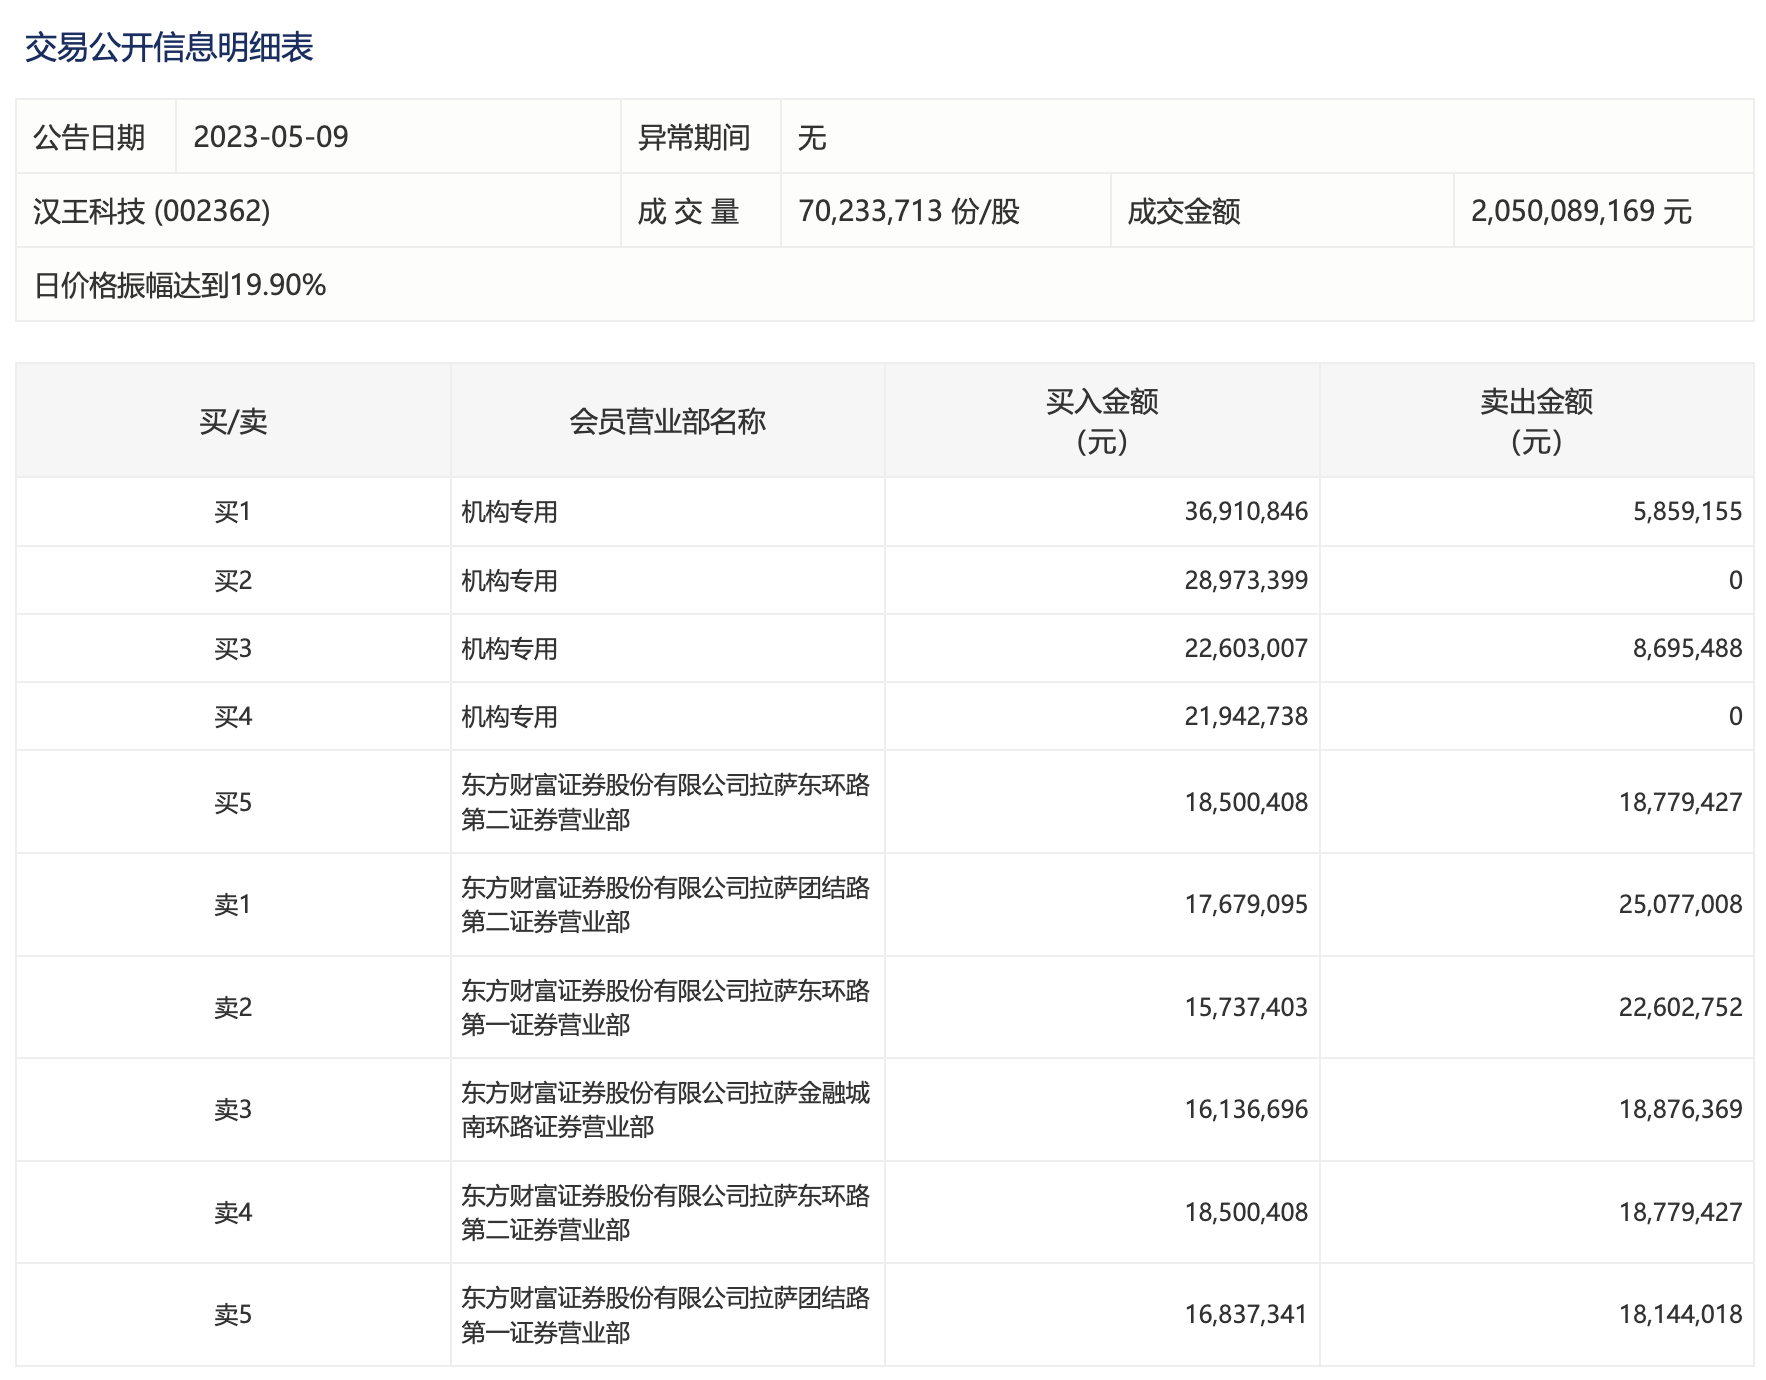Select sell amount 5,859,155
Viewport: 1766px width, 1380px height.
pos(1688,512)
